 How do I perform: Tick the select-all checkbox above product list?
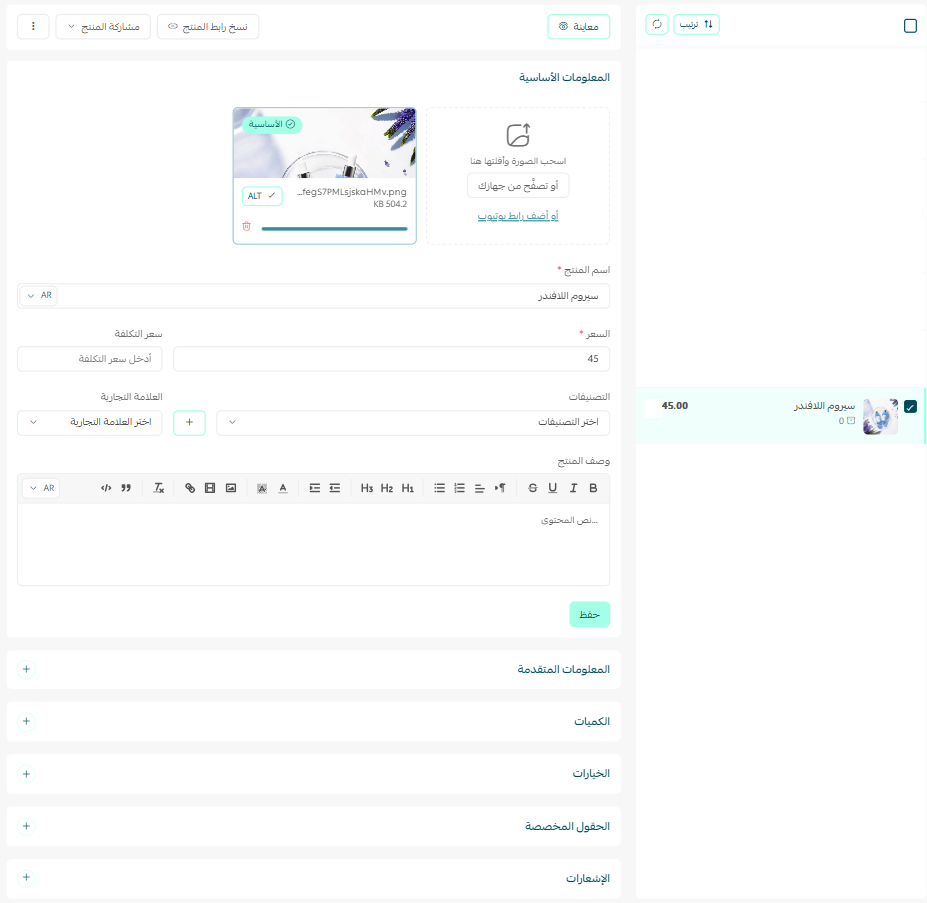(x=910, y=26)
